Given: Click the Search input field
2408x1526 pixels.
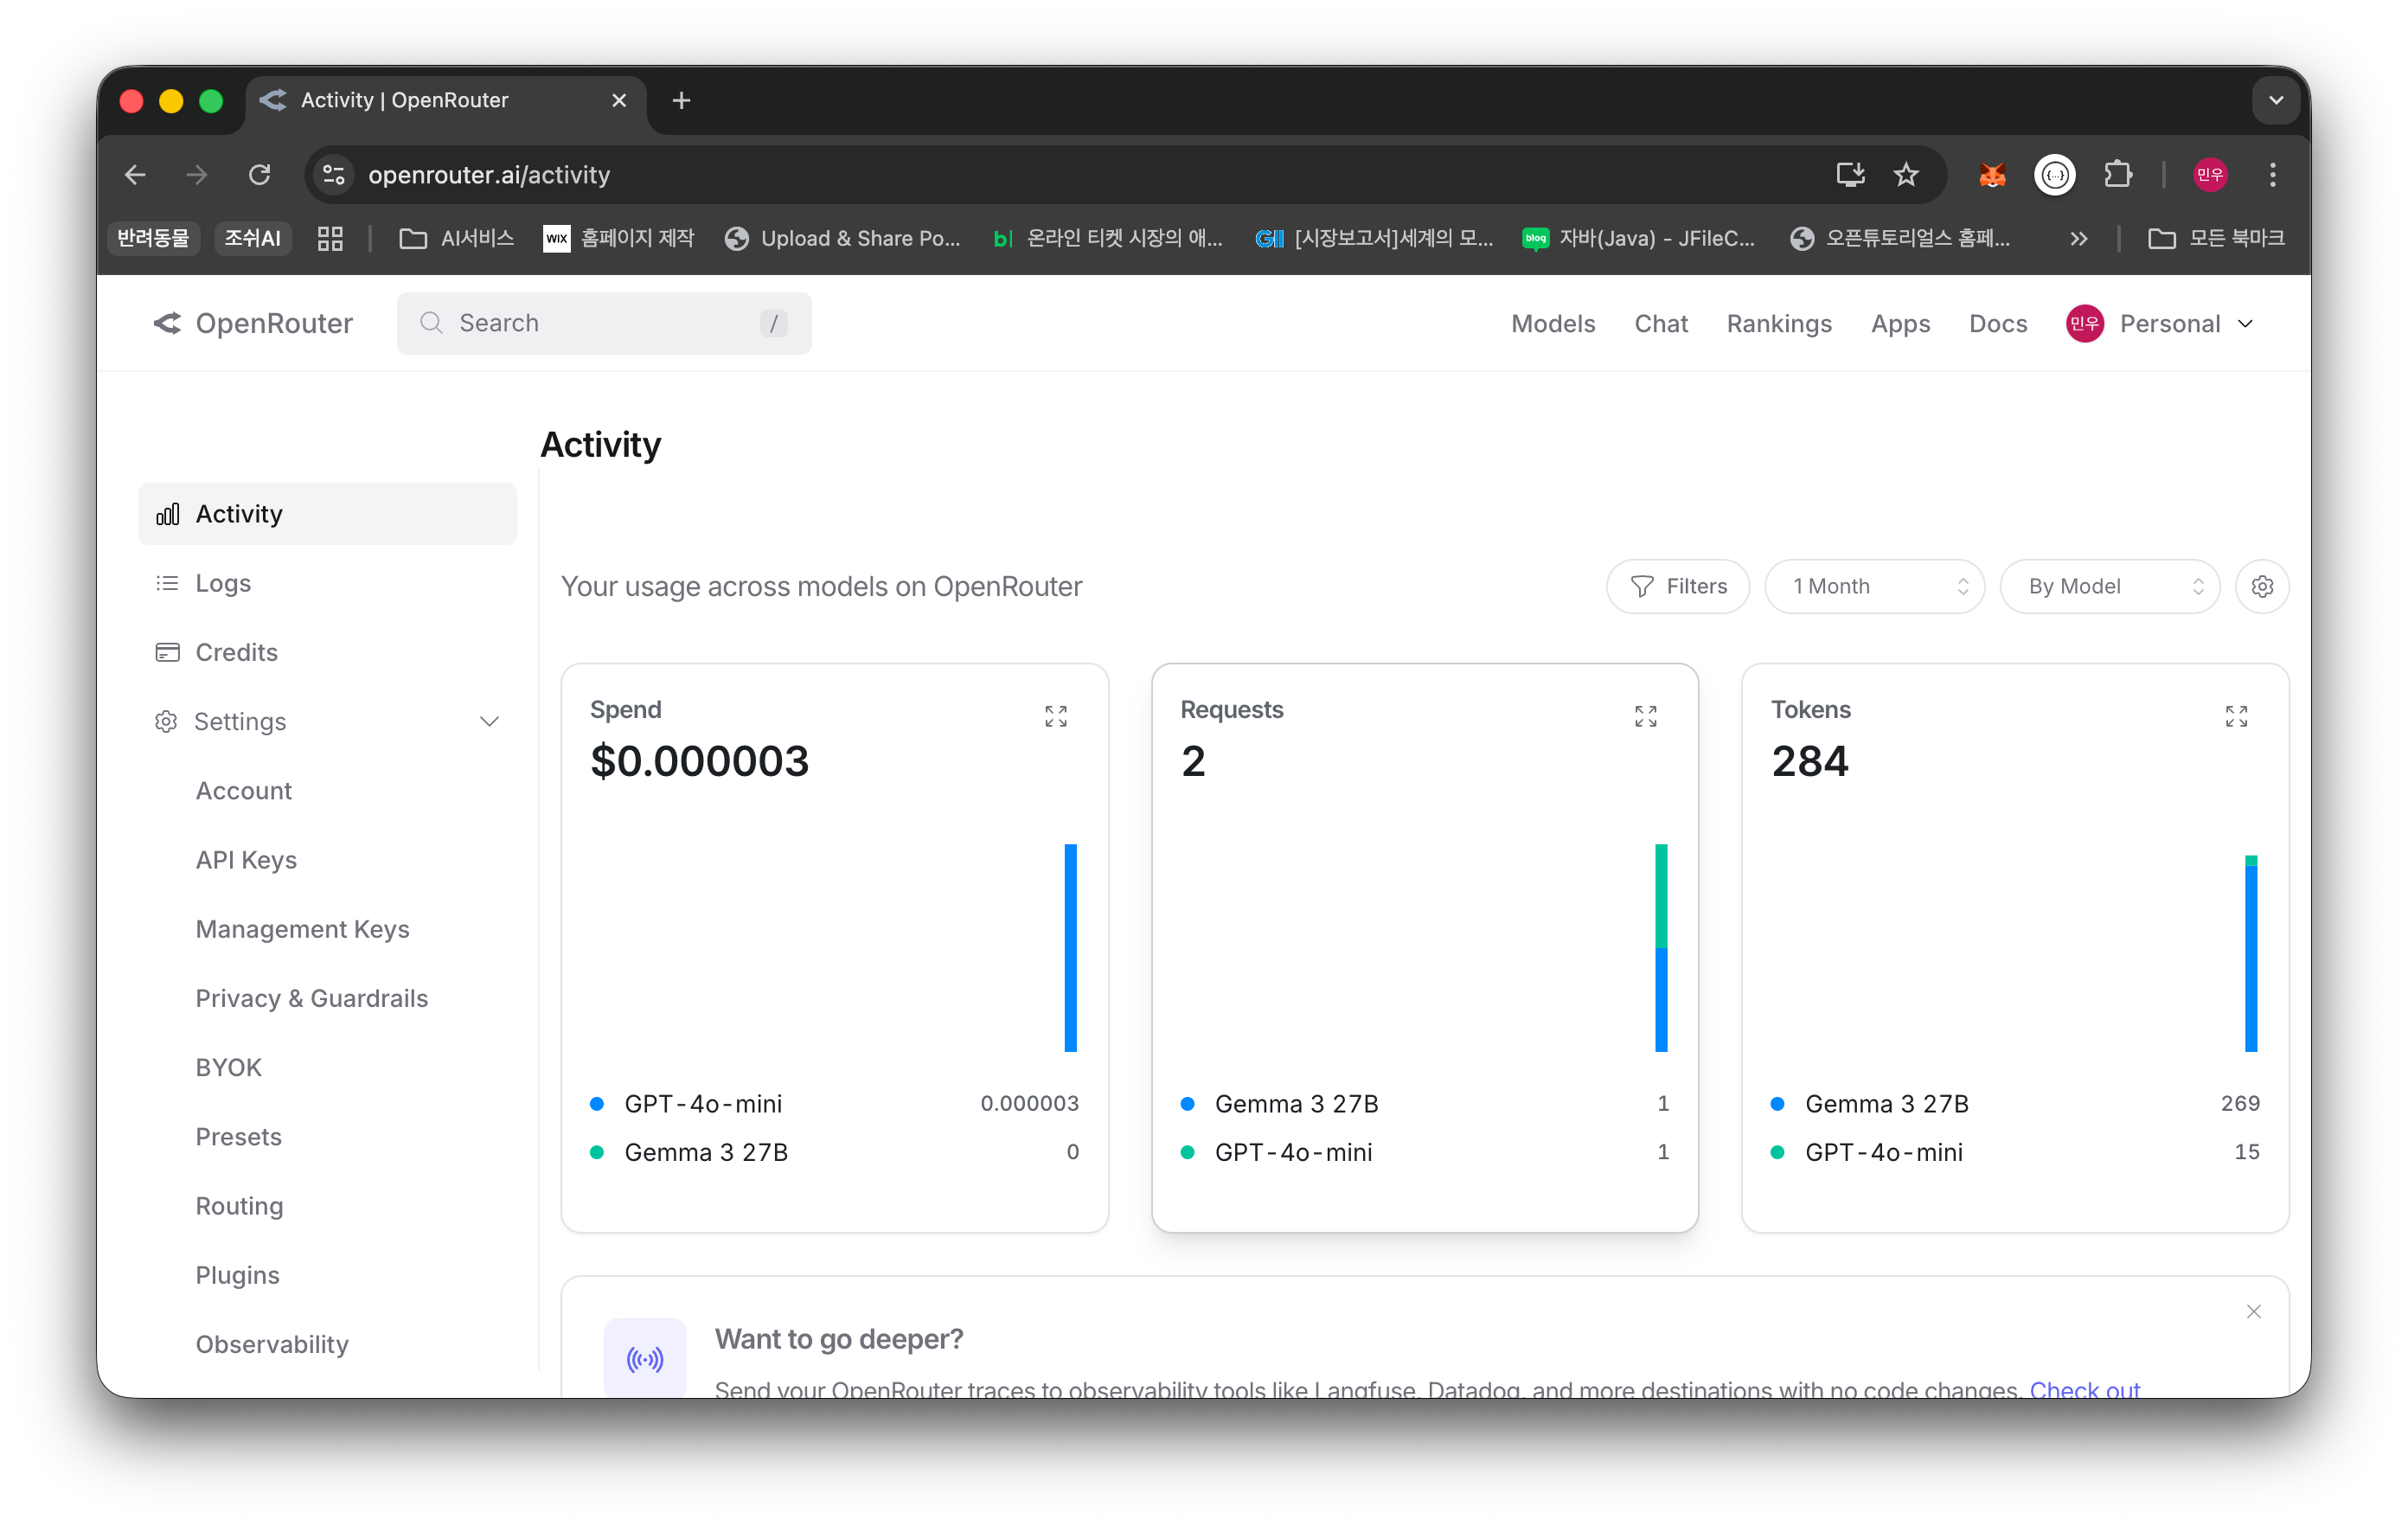Looking at the screenshot, I should [x=604, y=323].
